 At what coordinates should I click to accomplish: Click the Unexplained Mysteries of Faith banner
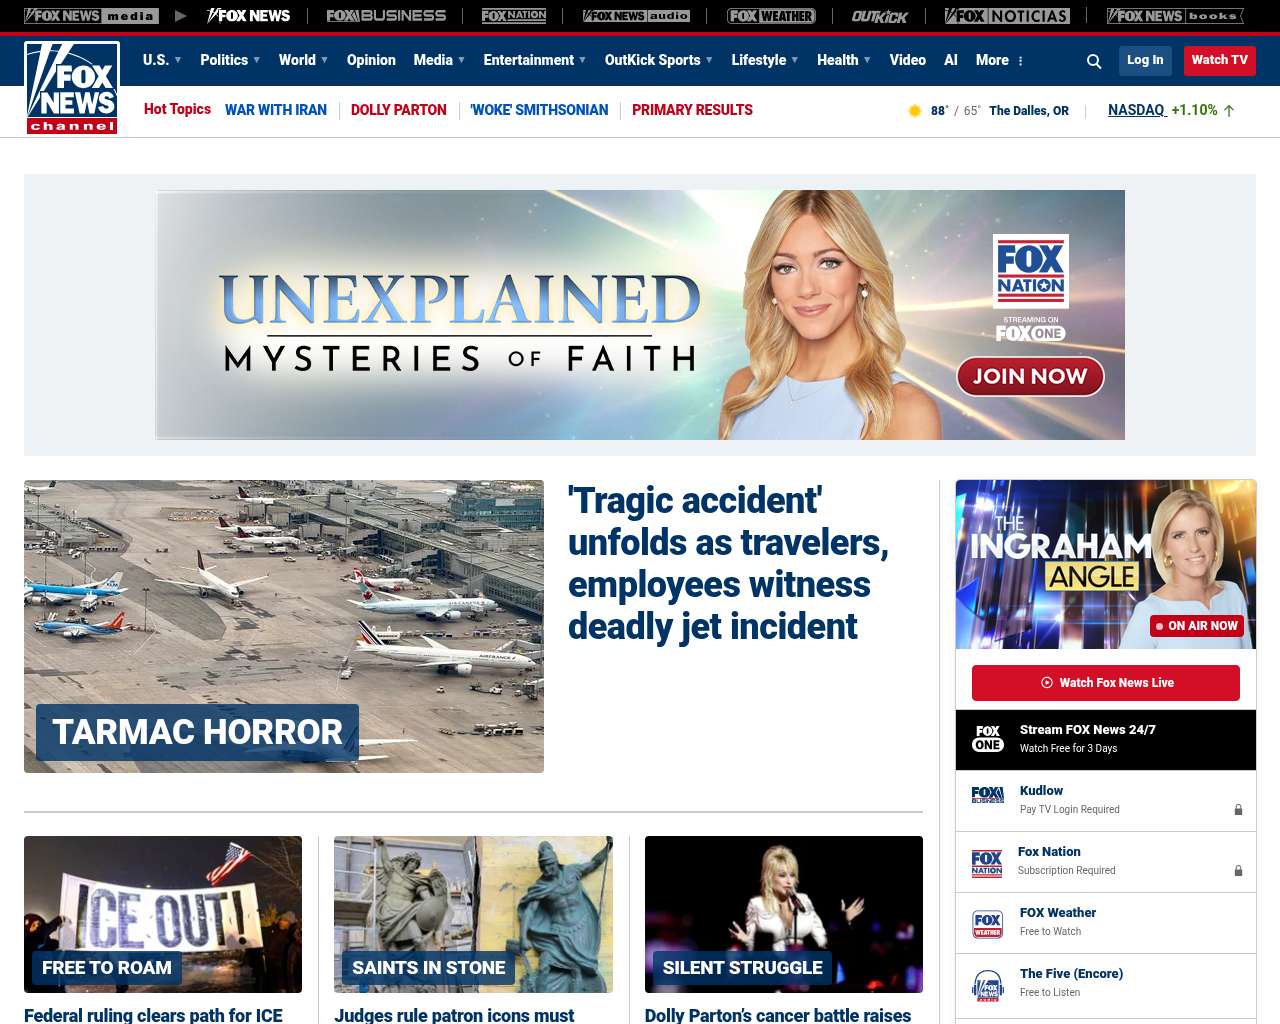640,315
